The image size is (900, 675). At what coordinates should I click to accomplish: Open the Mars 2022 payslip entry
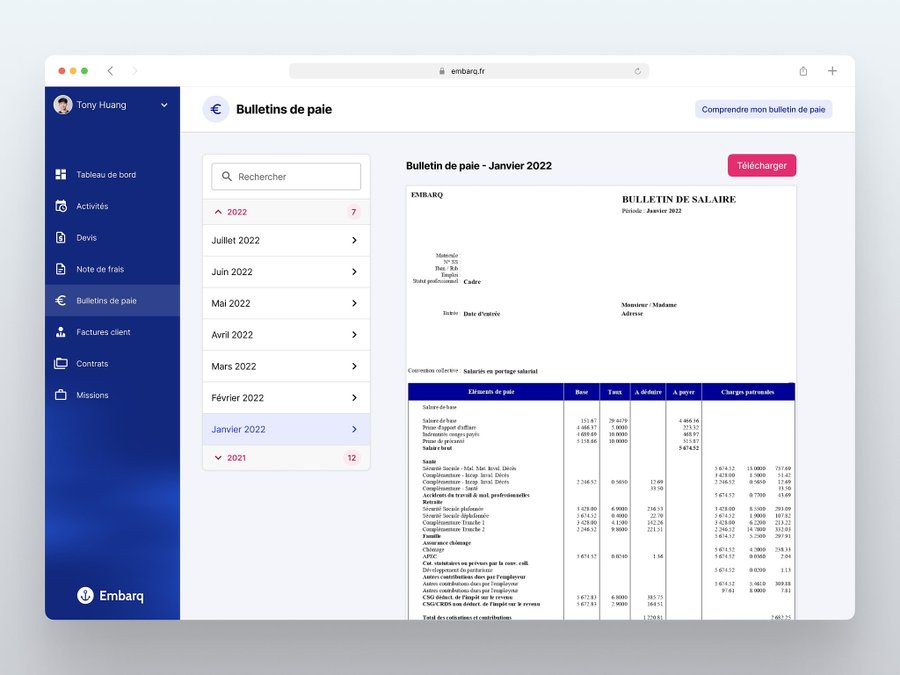click(x=286, y=366)
